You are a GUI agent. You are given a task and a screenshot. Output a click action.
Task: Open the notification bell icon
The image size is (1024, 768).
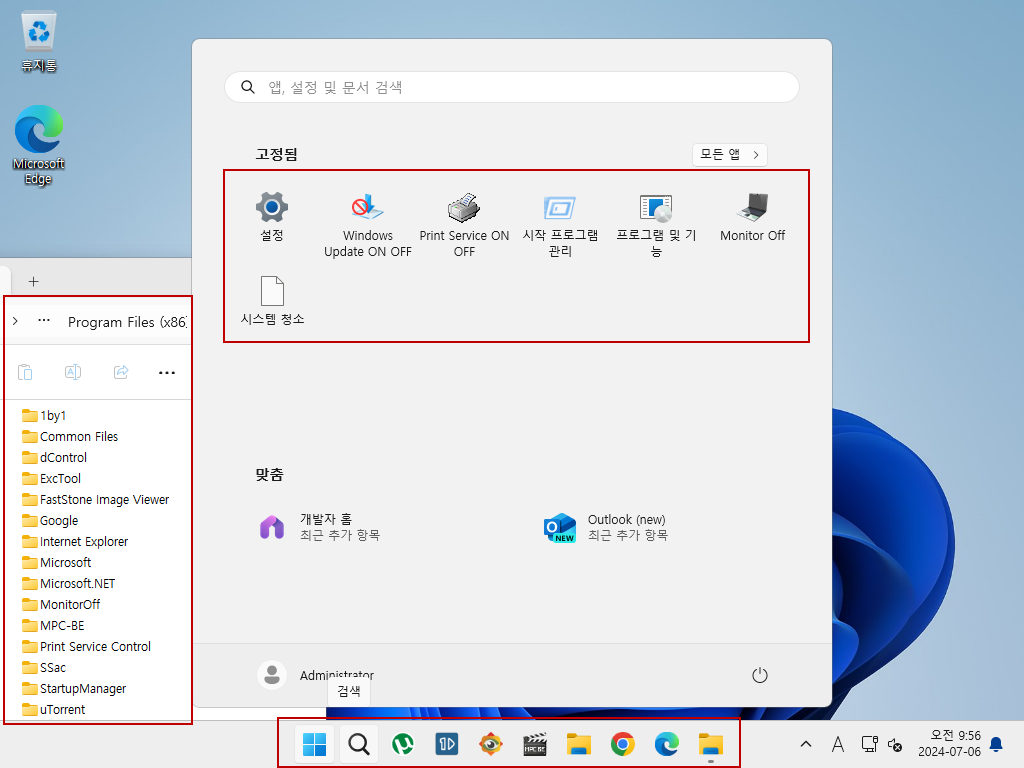997,744
